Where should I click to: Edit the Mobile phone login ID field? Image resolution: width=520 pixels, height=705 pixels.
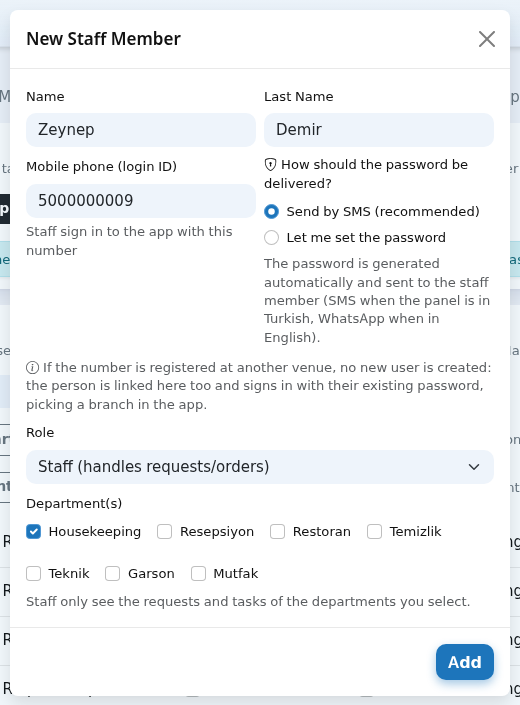click(x=141, y=201)
